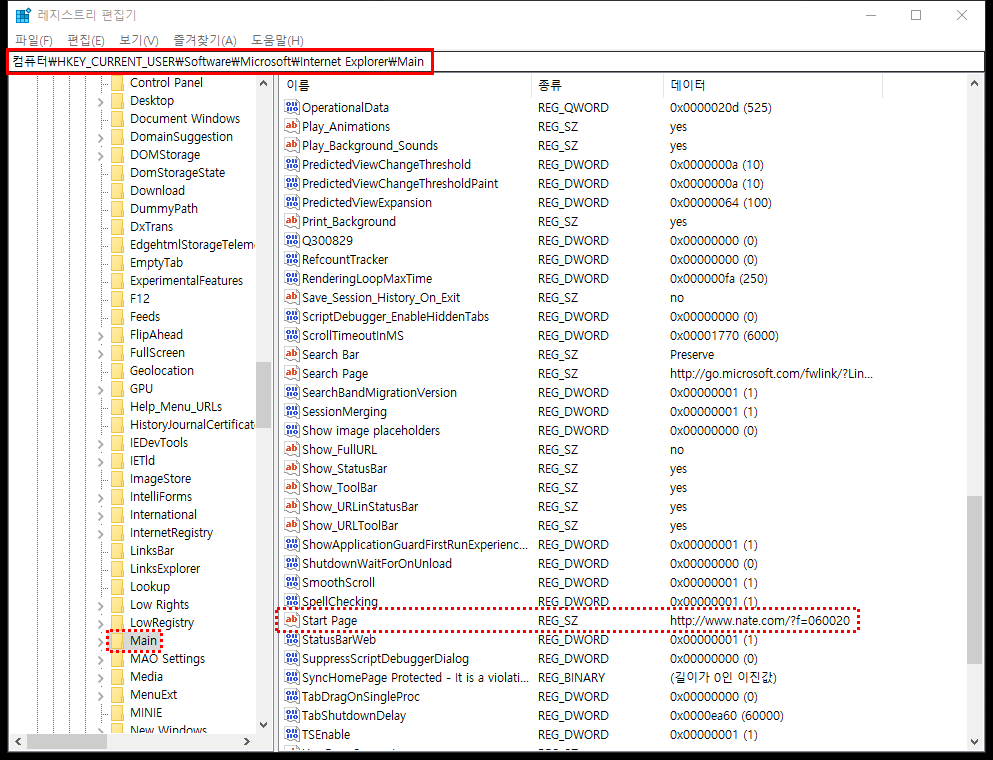Click the Show_StatusBar string icon
The image size is (993, 760).
[x=291, y=468]
